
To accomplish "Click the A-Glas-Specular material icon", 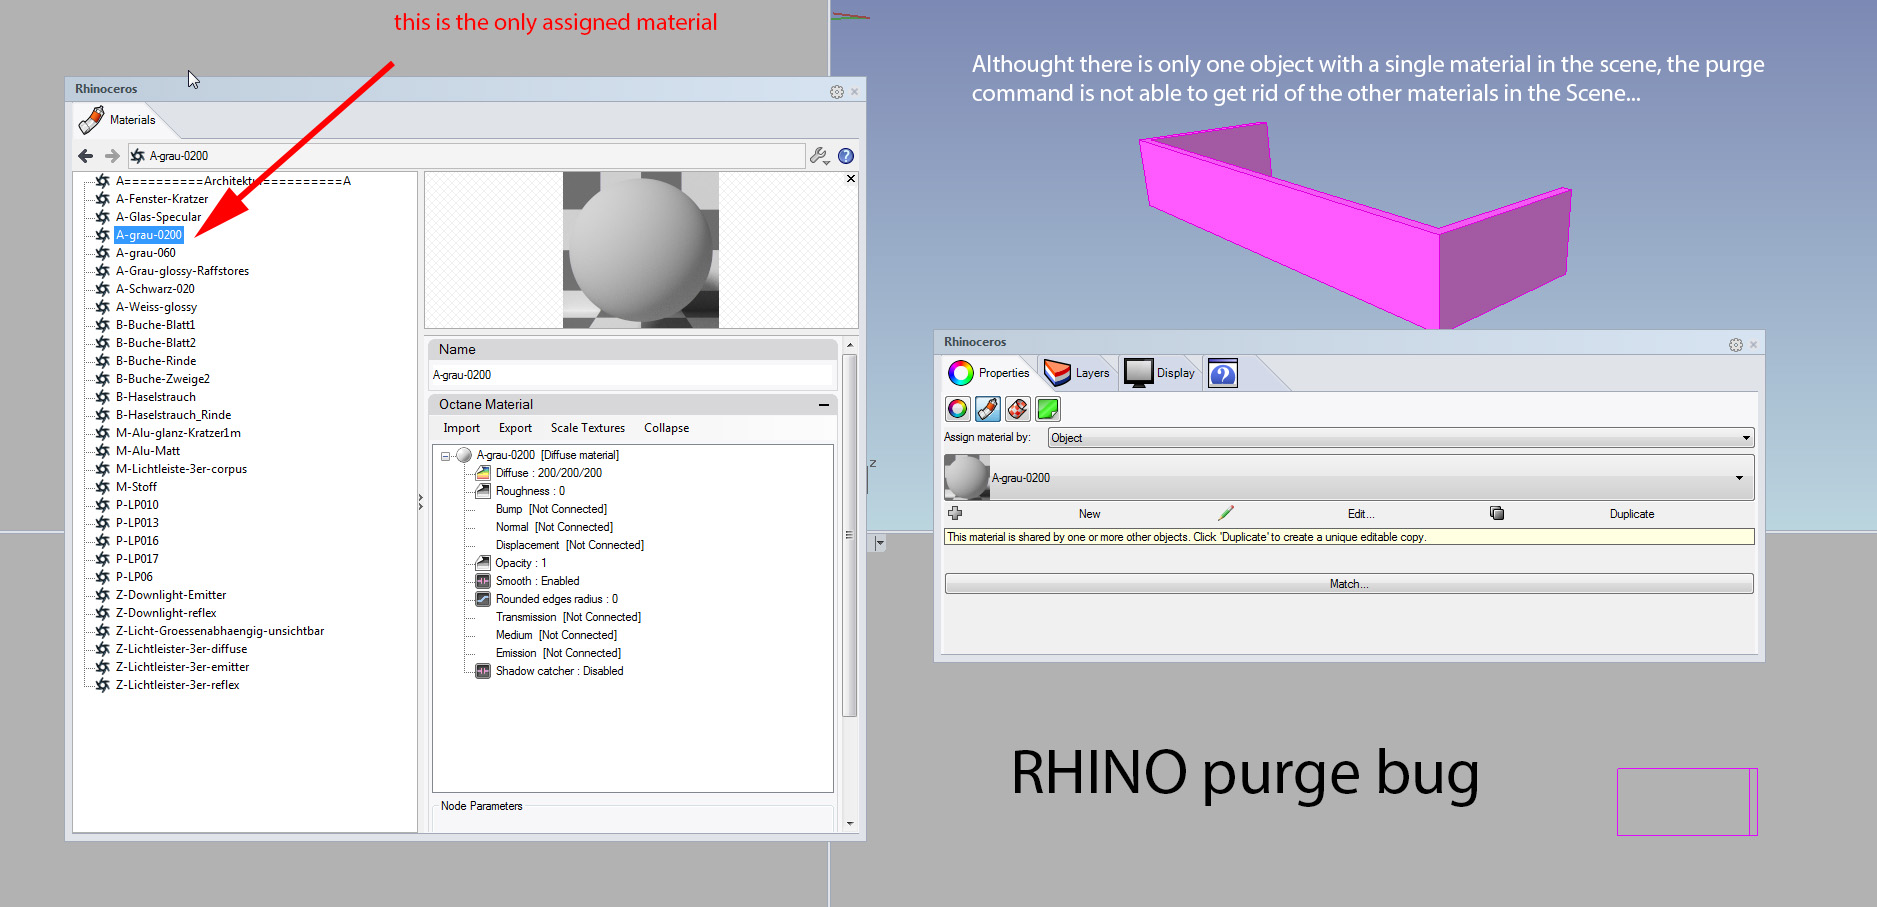I will 102,217.
